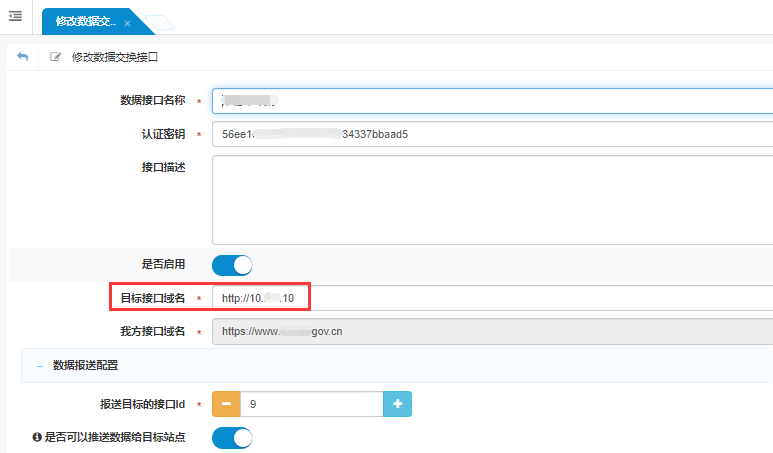Toggle the 是否启用 switch
This screenshot has height=453, width=773.
point(232,265)
